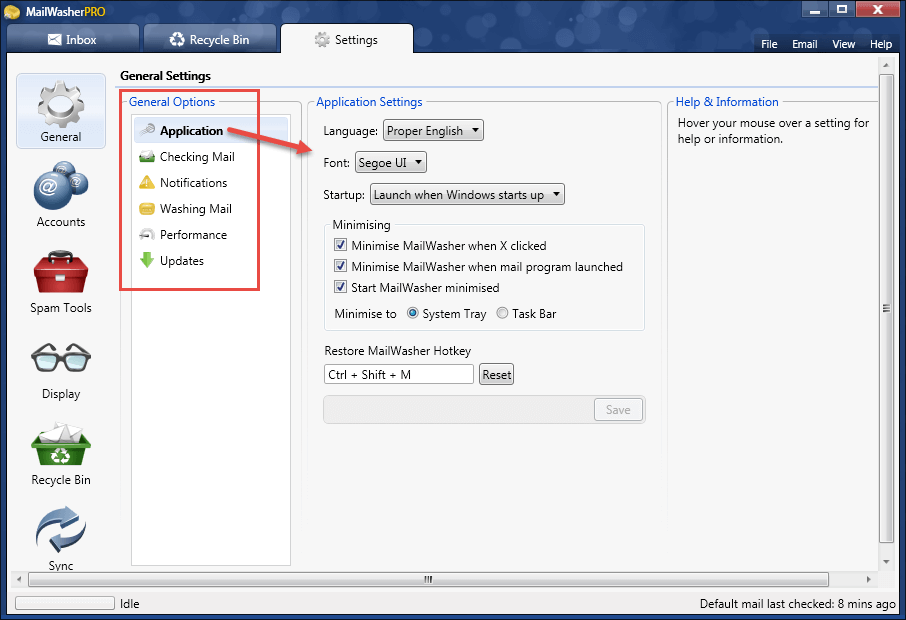The width and height of the screenshot is (906, 620).
Task: Open the General settings gear icon
Action: [x=61, y=104]
